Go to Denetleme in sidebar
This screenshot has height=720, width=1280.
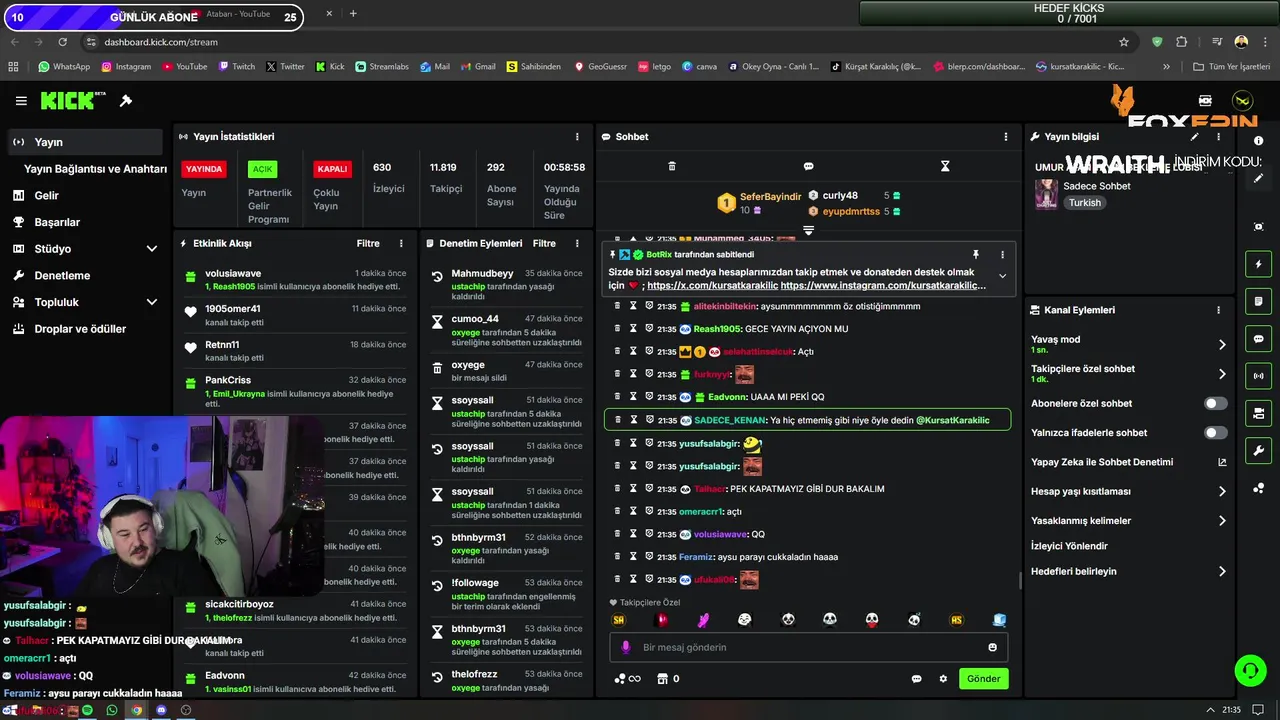click(x=62, y=276)
